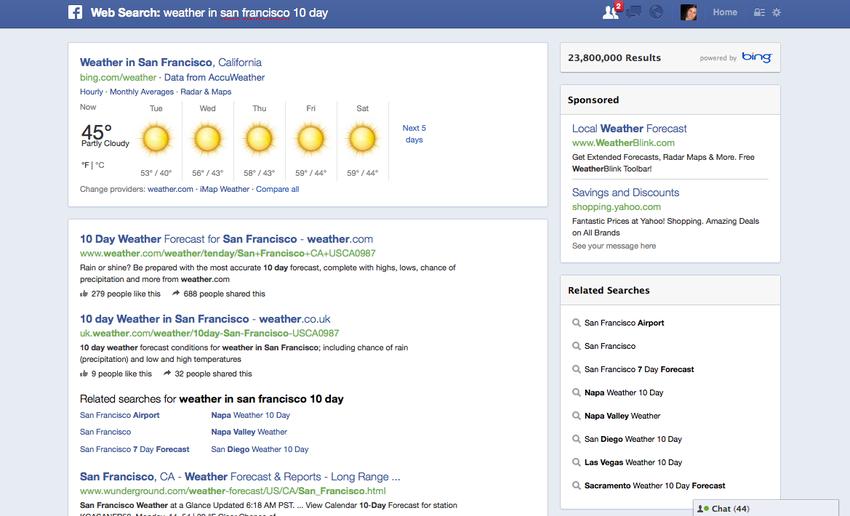
Task: Expand forecast with Next 5 days
Action: tap(414, 134)
